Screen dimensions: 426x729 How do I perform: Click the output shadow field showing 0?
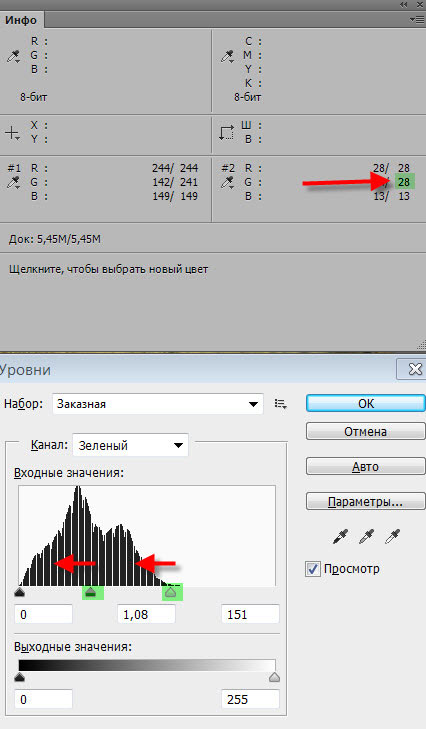click(x=44, y=699)
